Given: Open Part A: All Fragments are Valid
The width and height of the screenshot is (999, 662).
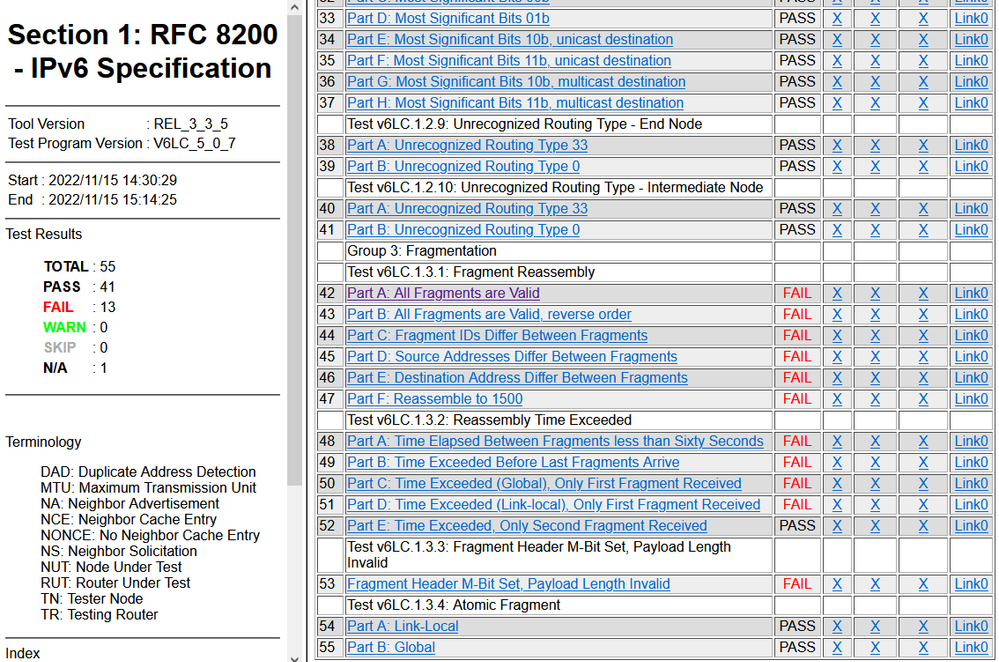Looking at the screenshot, I should 443,293.
